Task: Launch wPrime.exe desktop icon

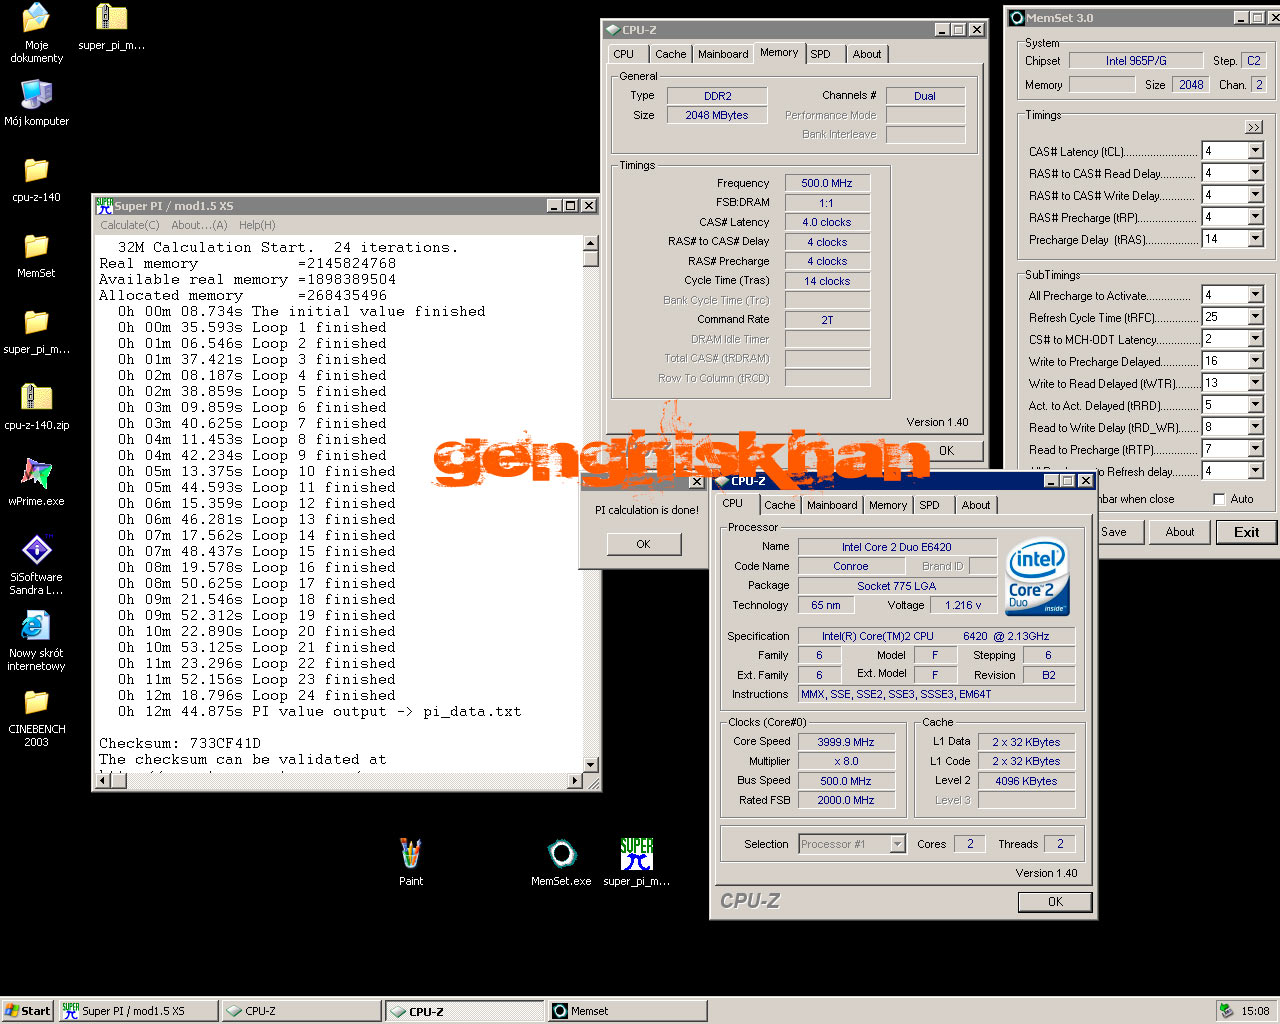Action: (36, 483)
